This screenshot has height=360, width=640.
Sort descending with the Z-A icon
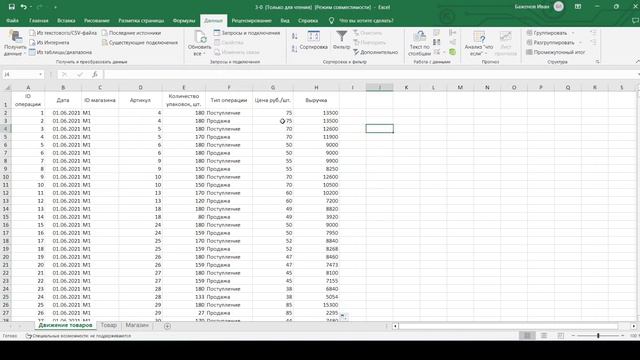[x=295, y=49]
